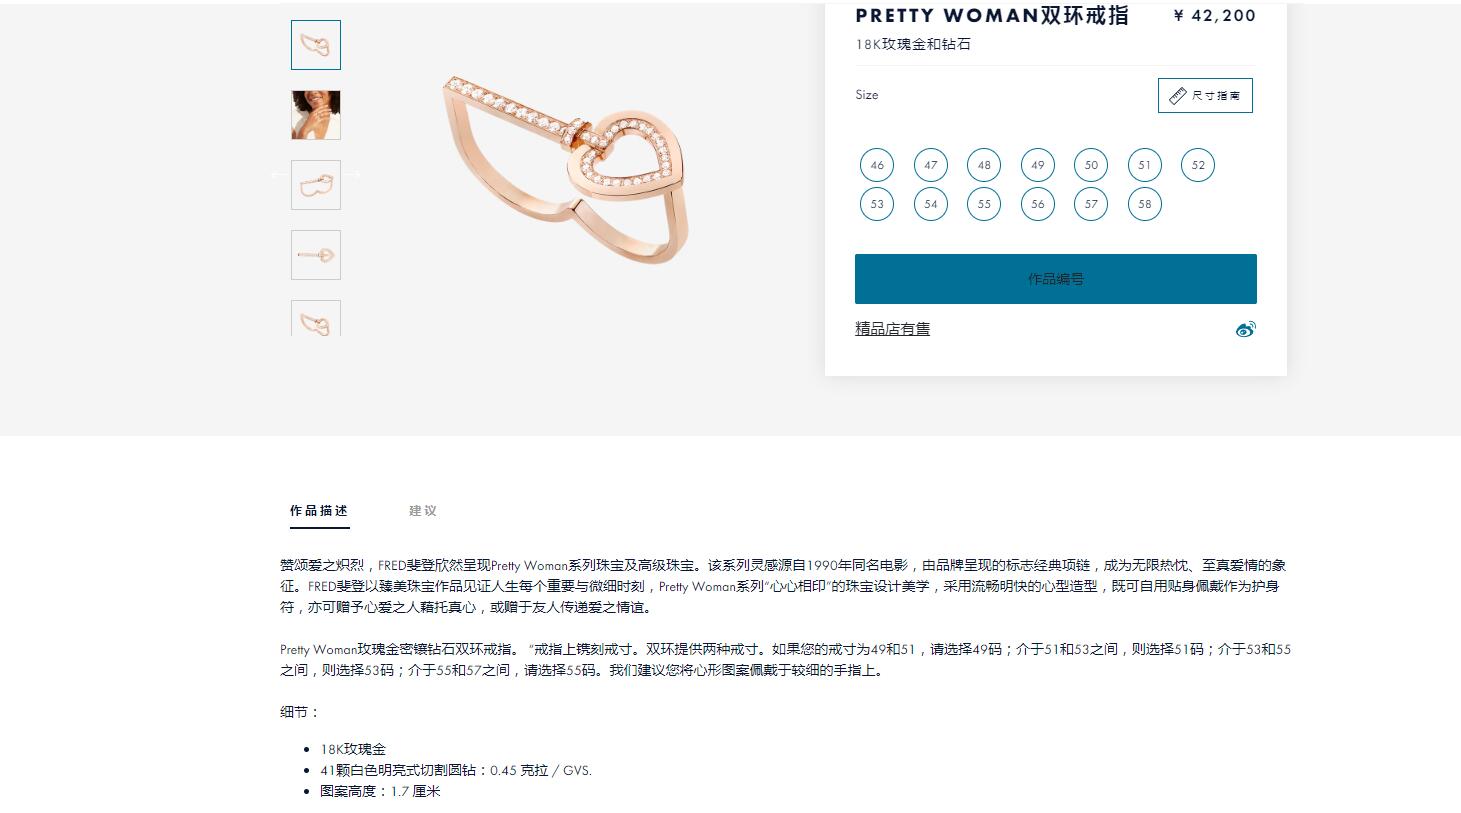The image size is (1461, 813).
Task: Select size 51 circle
Action: click(x=1145, y=165)
